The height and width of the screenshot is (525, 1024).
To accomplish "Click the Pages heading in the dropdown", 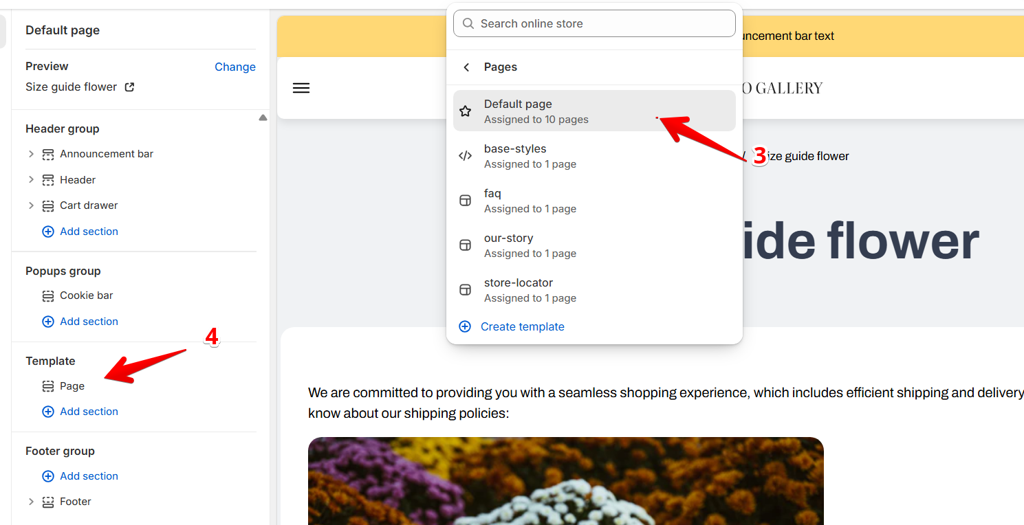I will pos(500,67).
